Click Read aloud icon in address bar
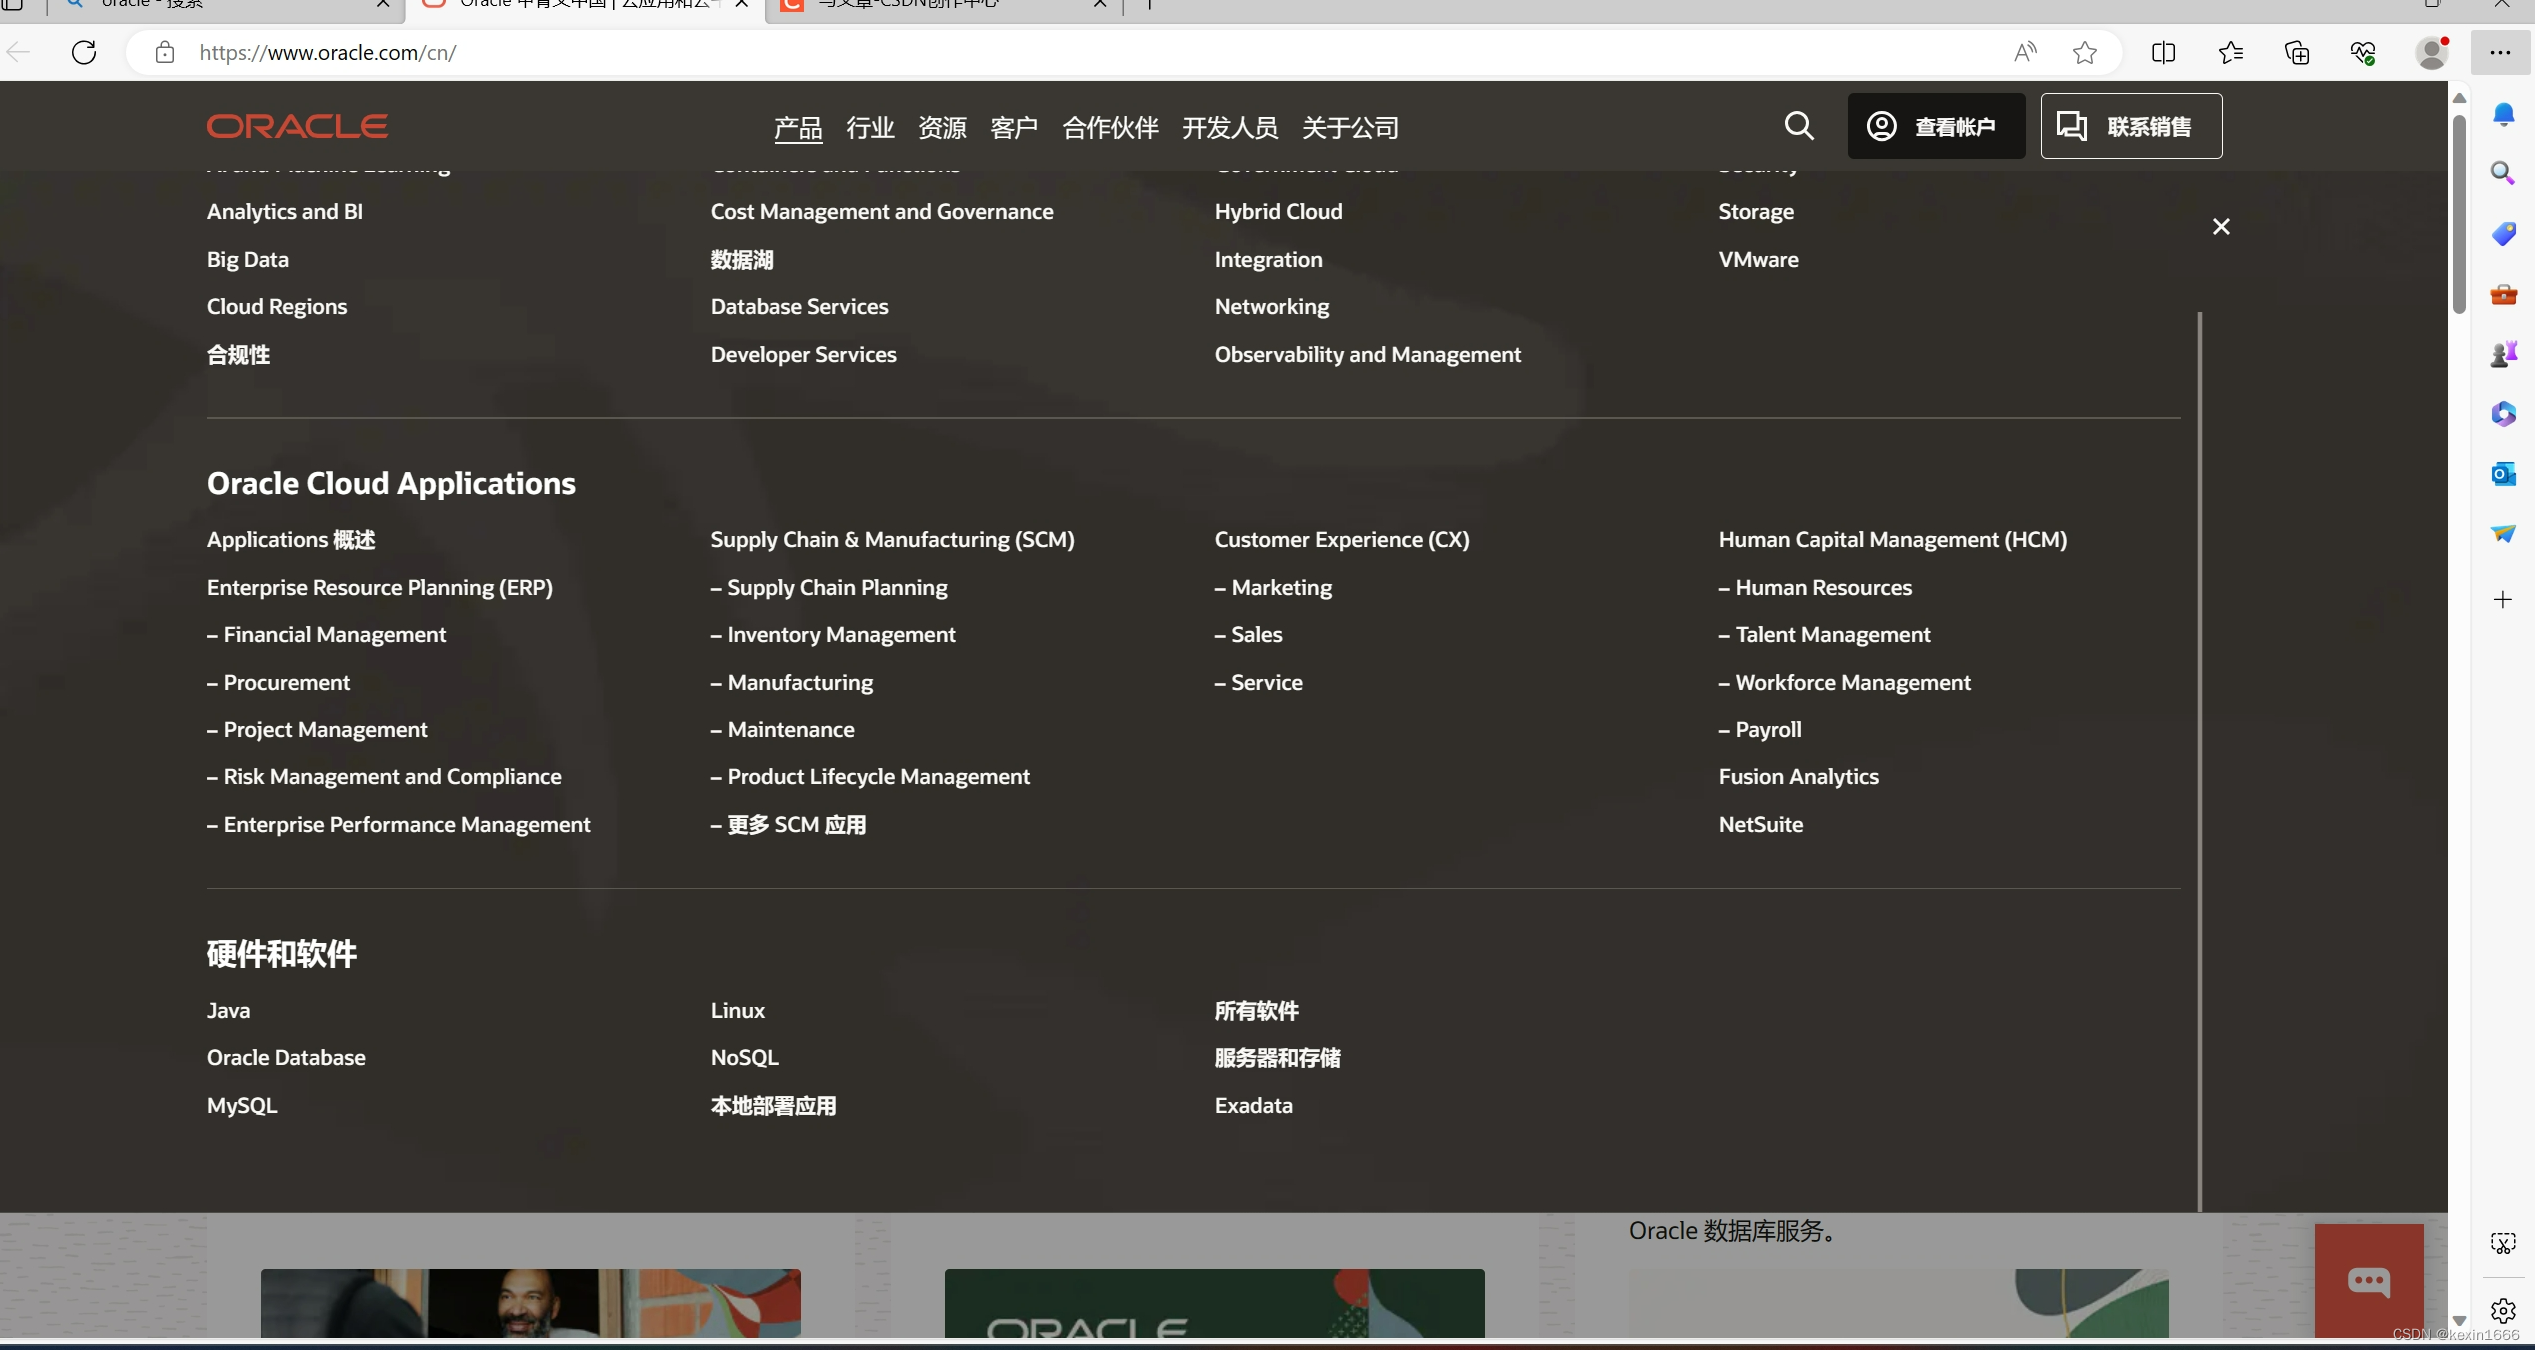The height and width of the screenshot is (1350, 2535). [2025, 52]
